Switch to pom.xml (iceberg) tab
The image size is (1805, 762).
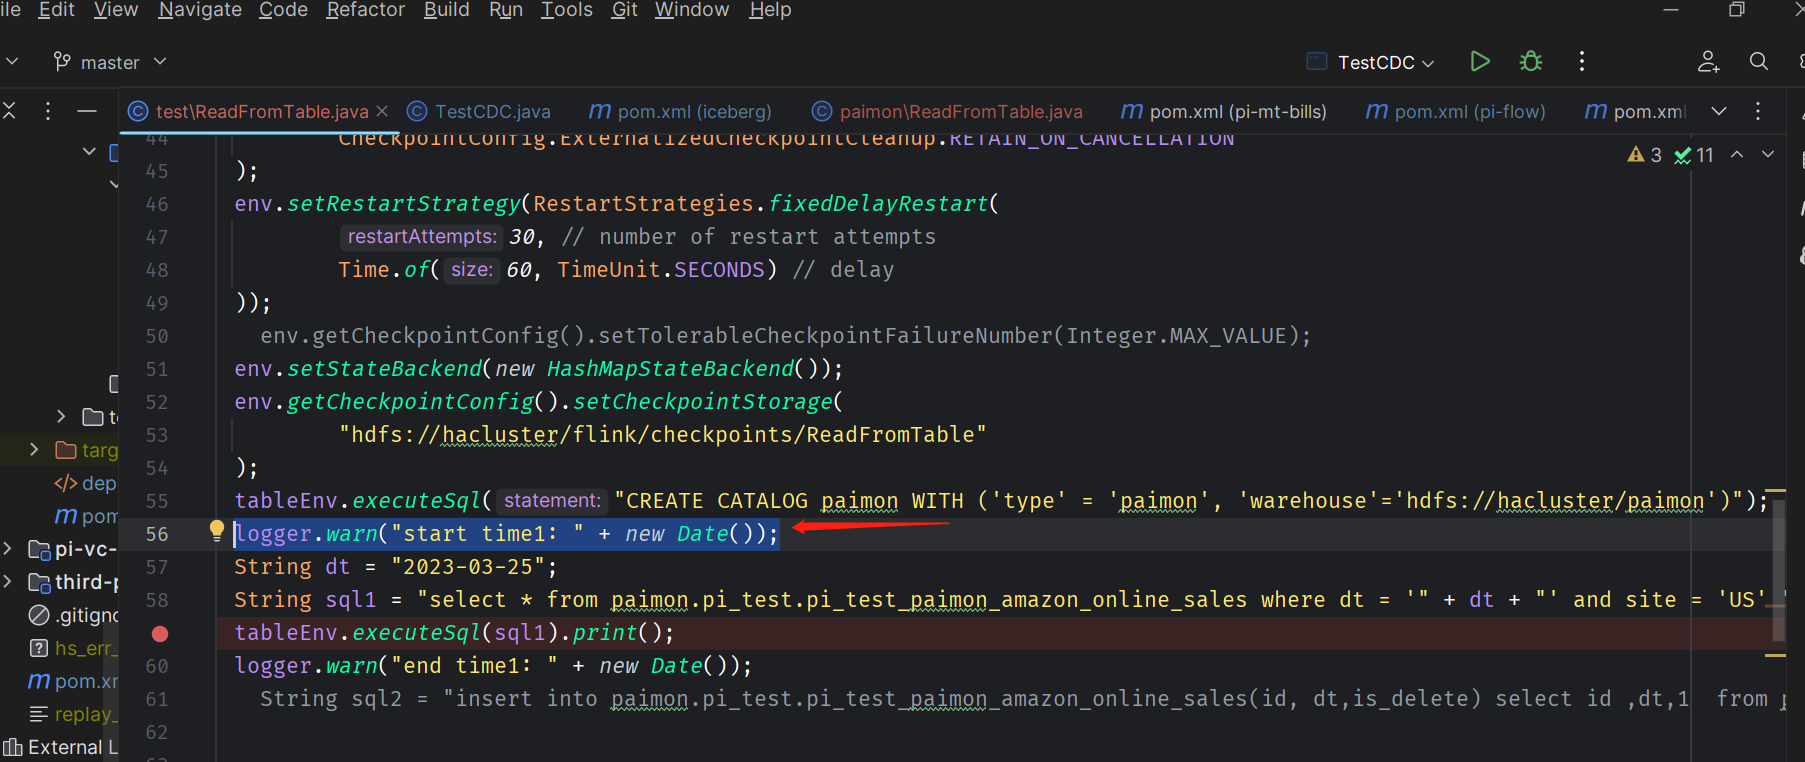(x=681, y=111)
